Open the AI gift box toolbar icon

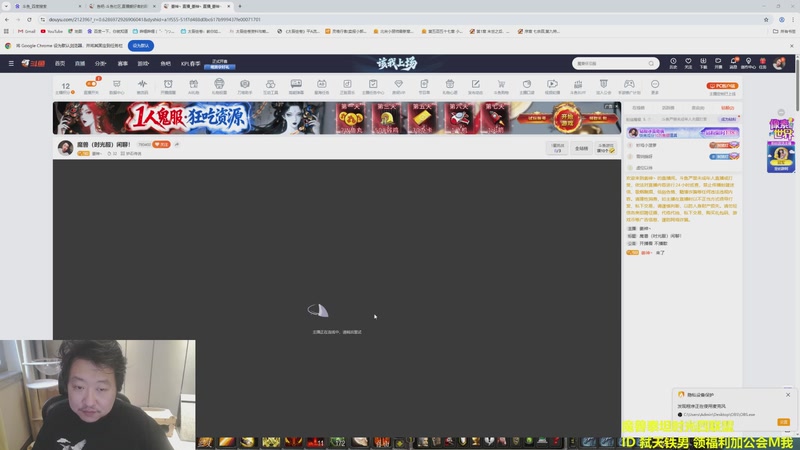pyautogui.click(x=193, y=86)
